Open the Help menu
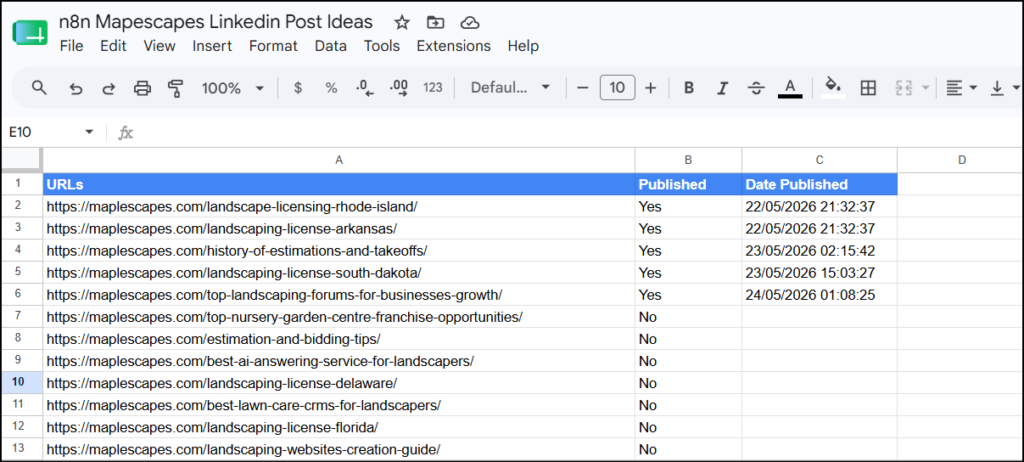 coord(523,46)
